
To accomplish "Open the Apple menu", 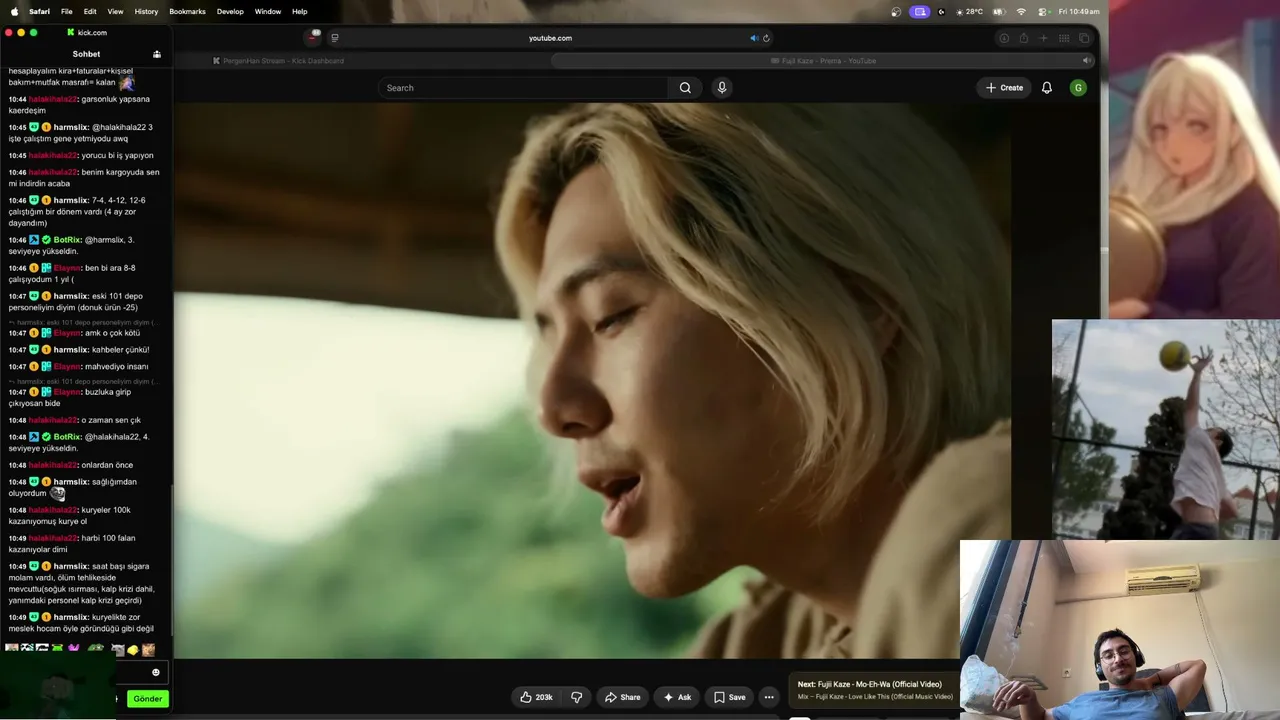I will click(x=14, y=11).
